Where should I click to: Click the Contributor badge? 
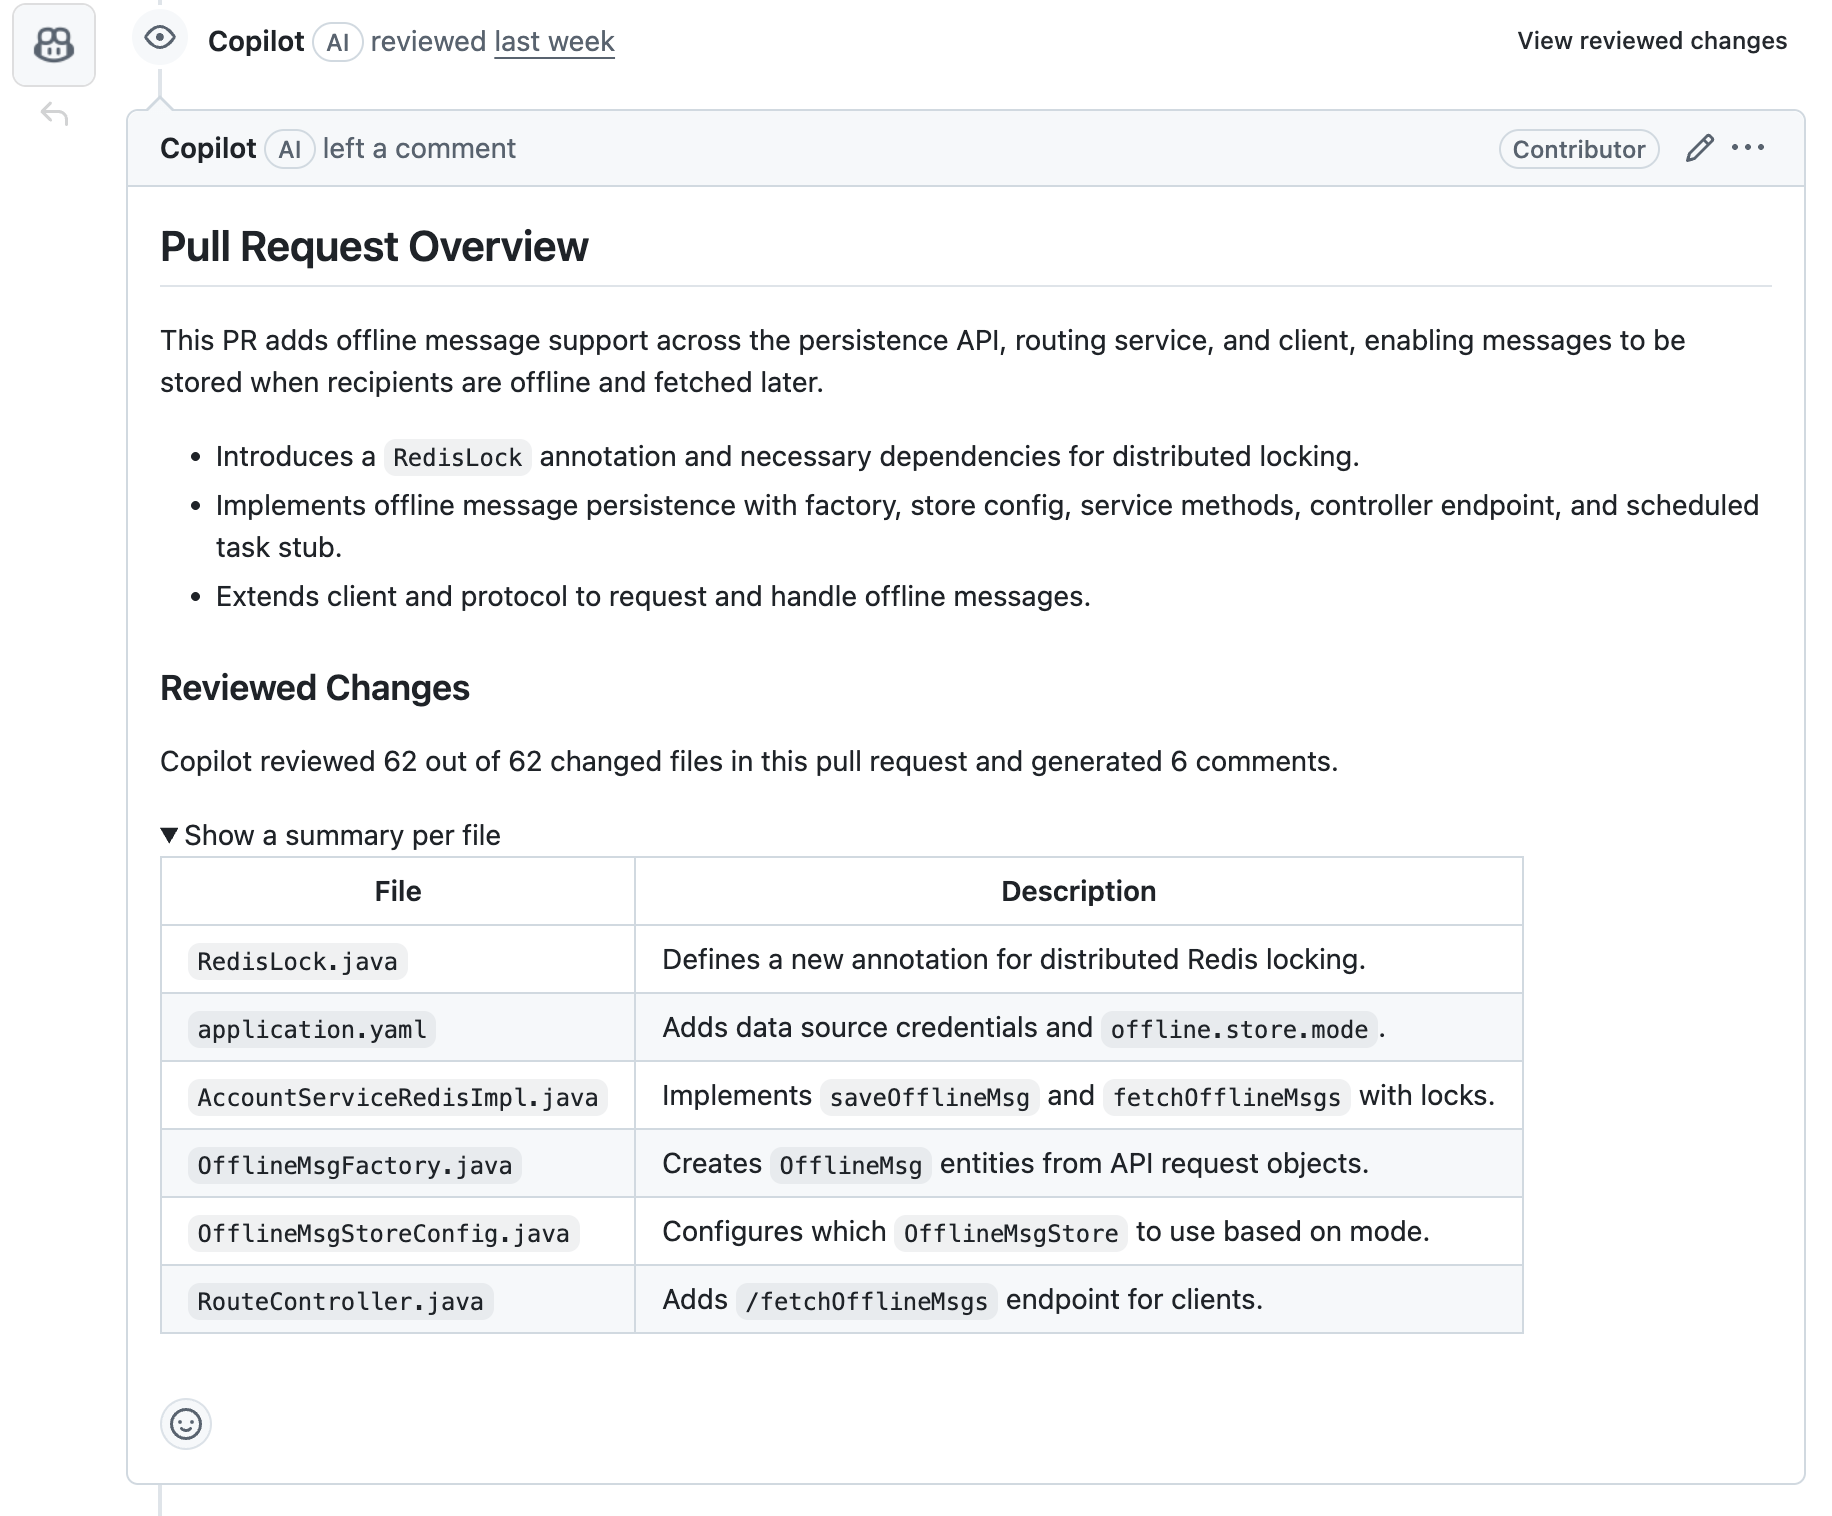point(1578,149)
